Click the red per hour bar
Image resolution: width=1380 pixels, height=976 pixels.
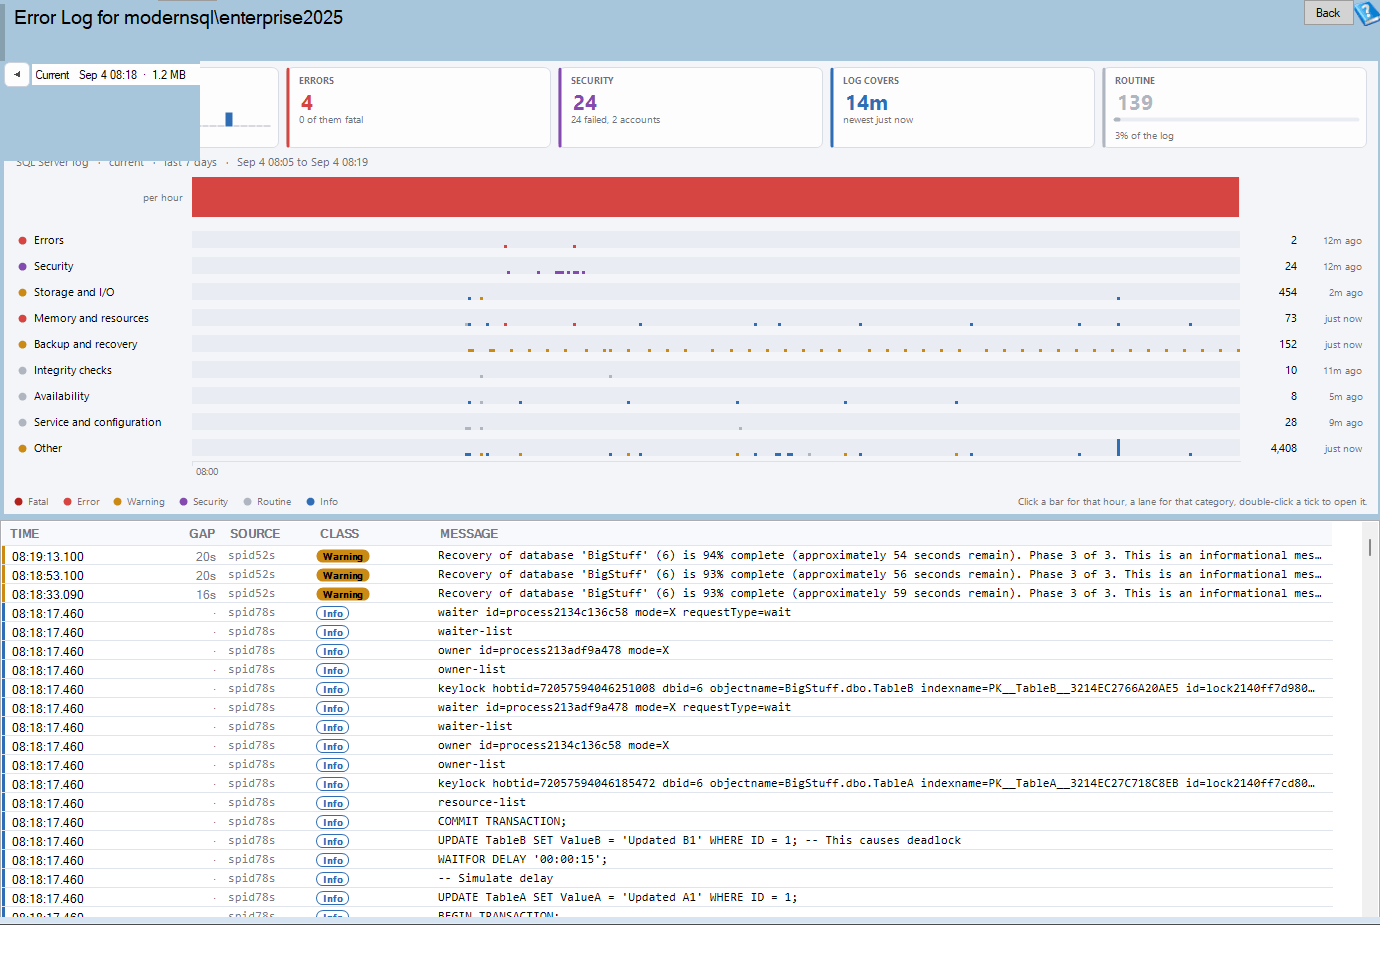715,197
